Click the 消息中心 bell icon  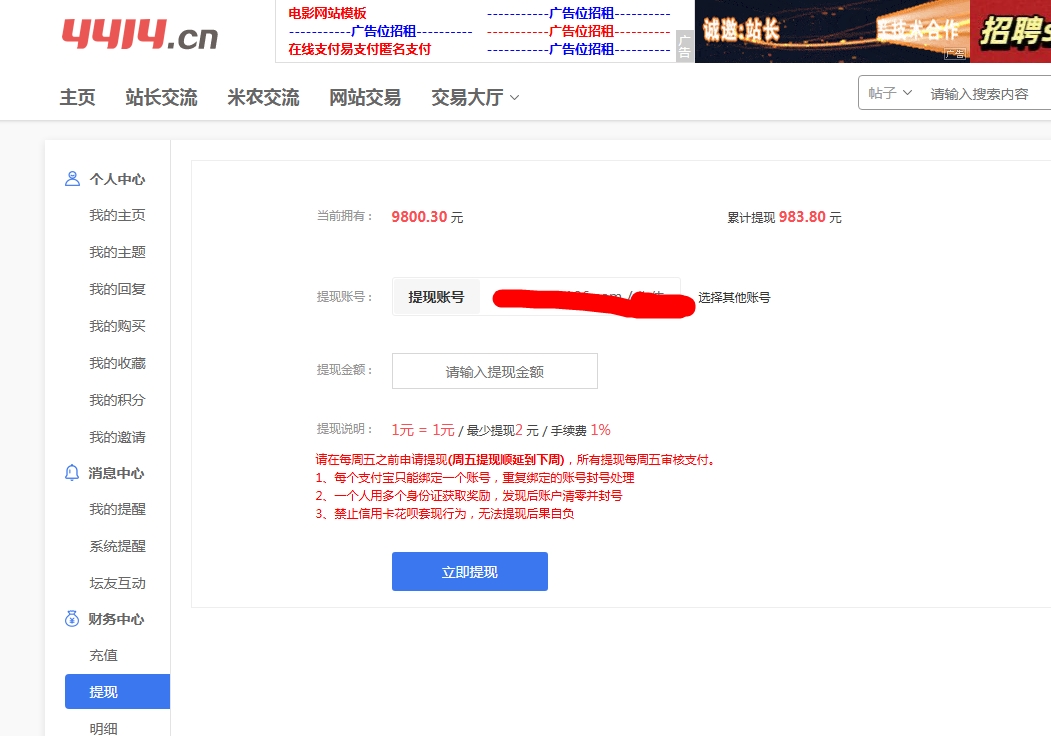[72, 473]
